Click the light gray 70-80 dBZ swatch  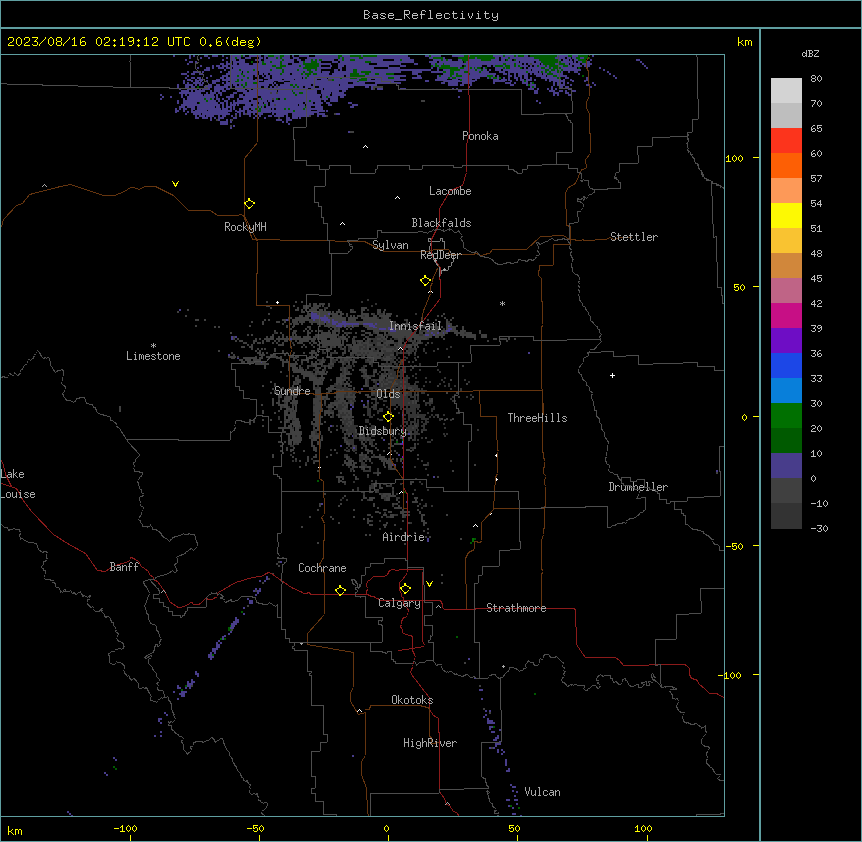pyautogui.click(x=786, y=91)
